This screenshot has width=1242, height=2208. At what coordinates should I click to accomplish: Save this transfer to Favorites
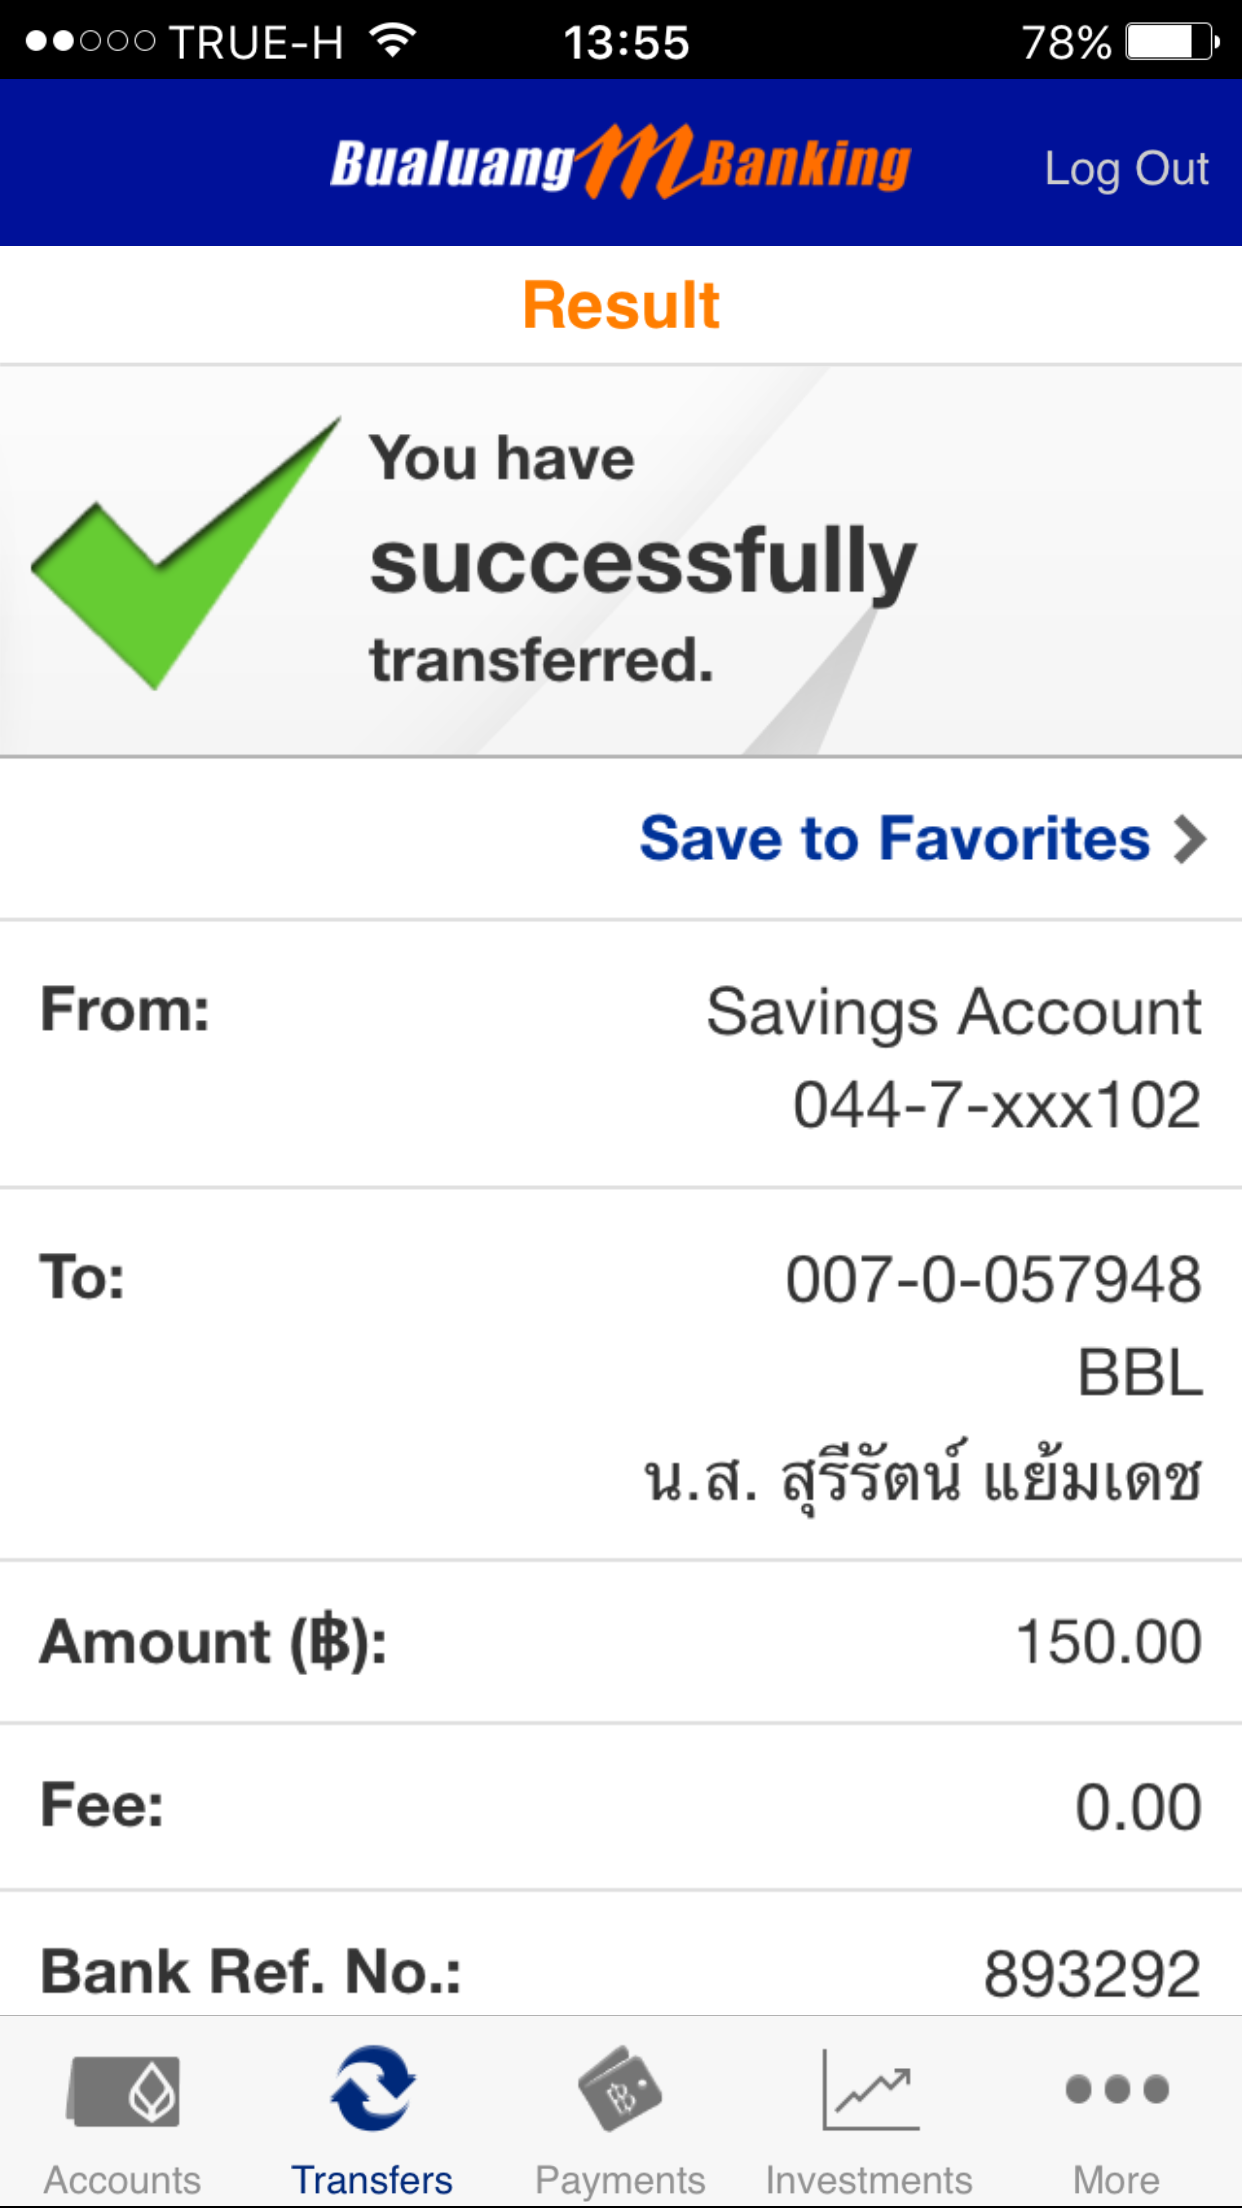[x=895, y=838]
